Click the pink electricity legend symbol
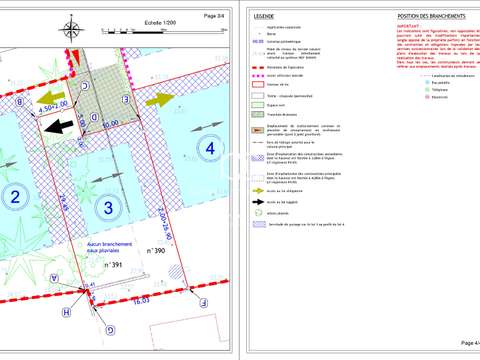 click(x=427, y=97)
